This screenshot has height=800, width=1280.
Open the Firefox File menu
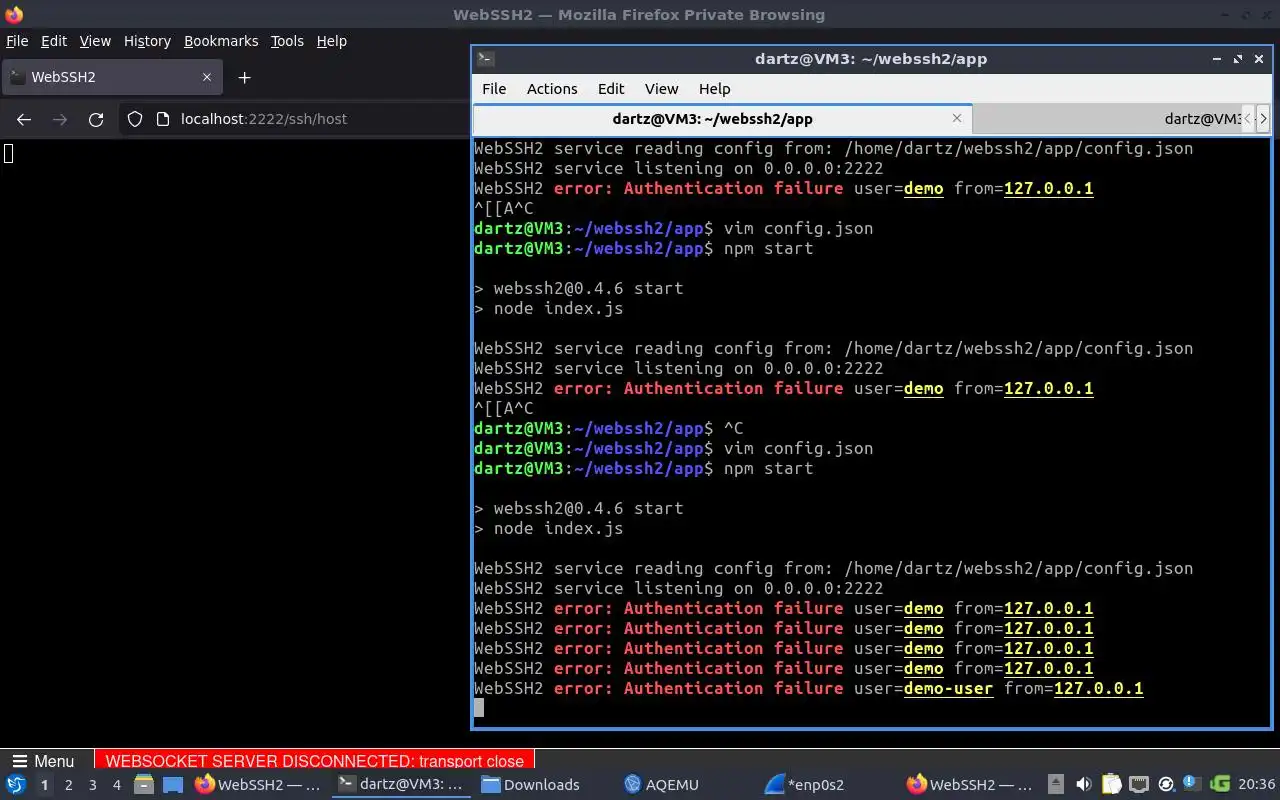pos(17,41)
